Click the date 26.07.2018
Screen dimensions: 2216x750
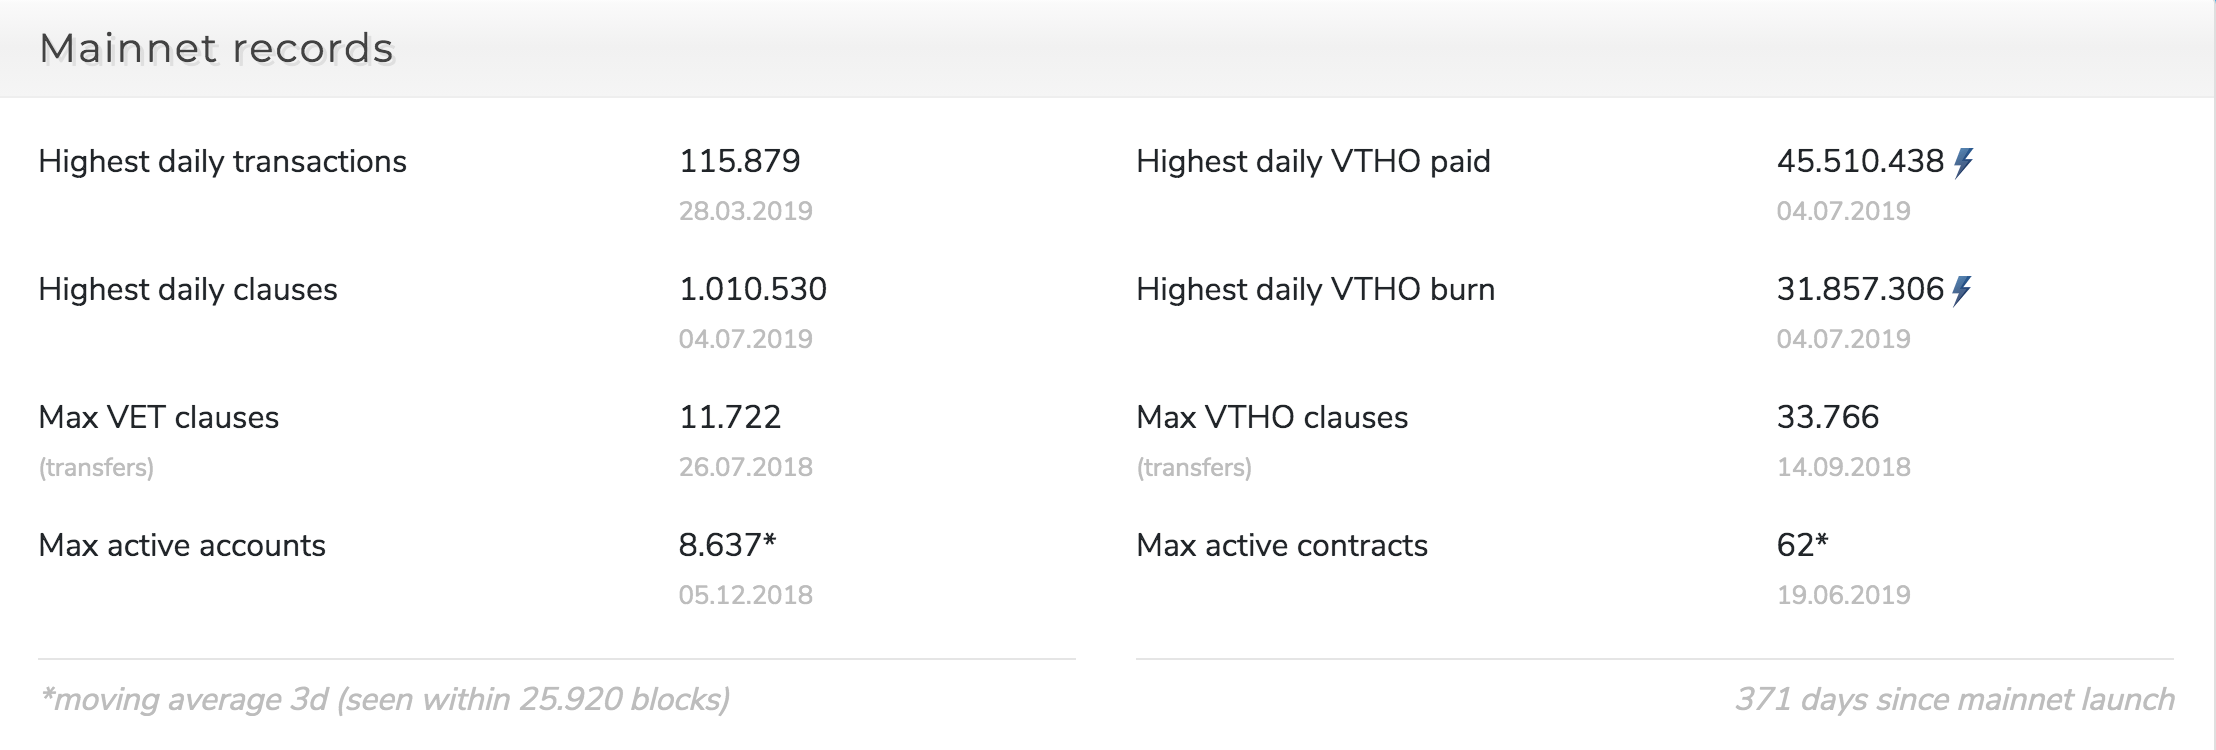(746, 467)
